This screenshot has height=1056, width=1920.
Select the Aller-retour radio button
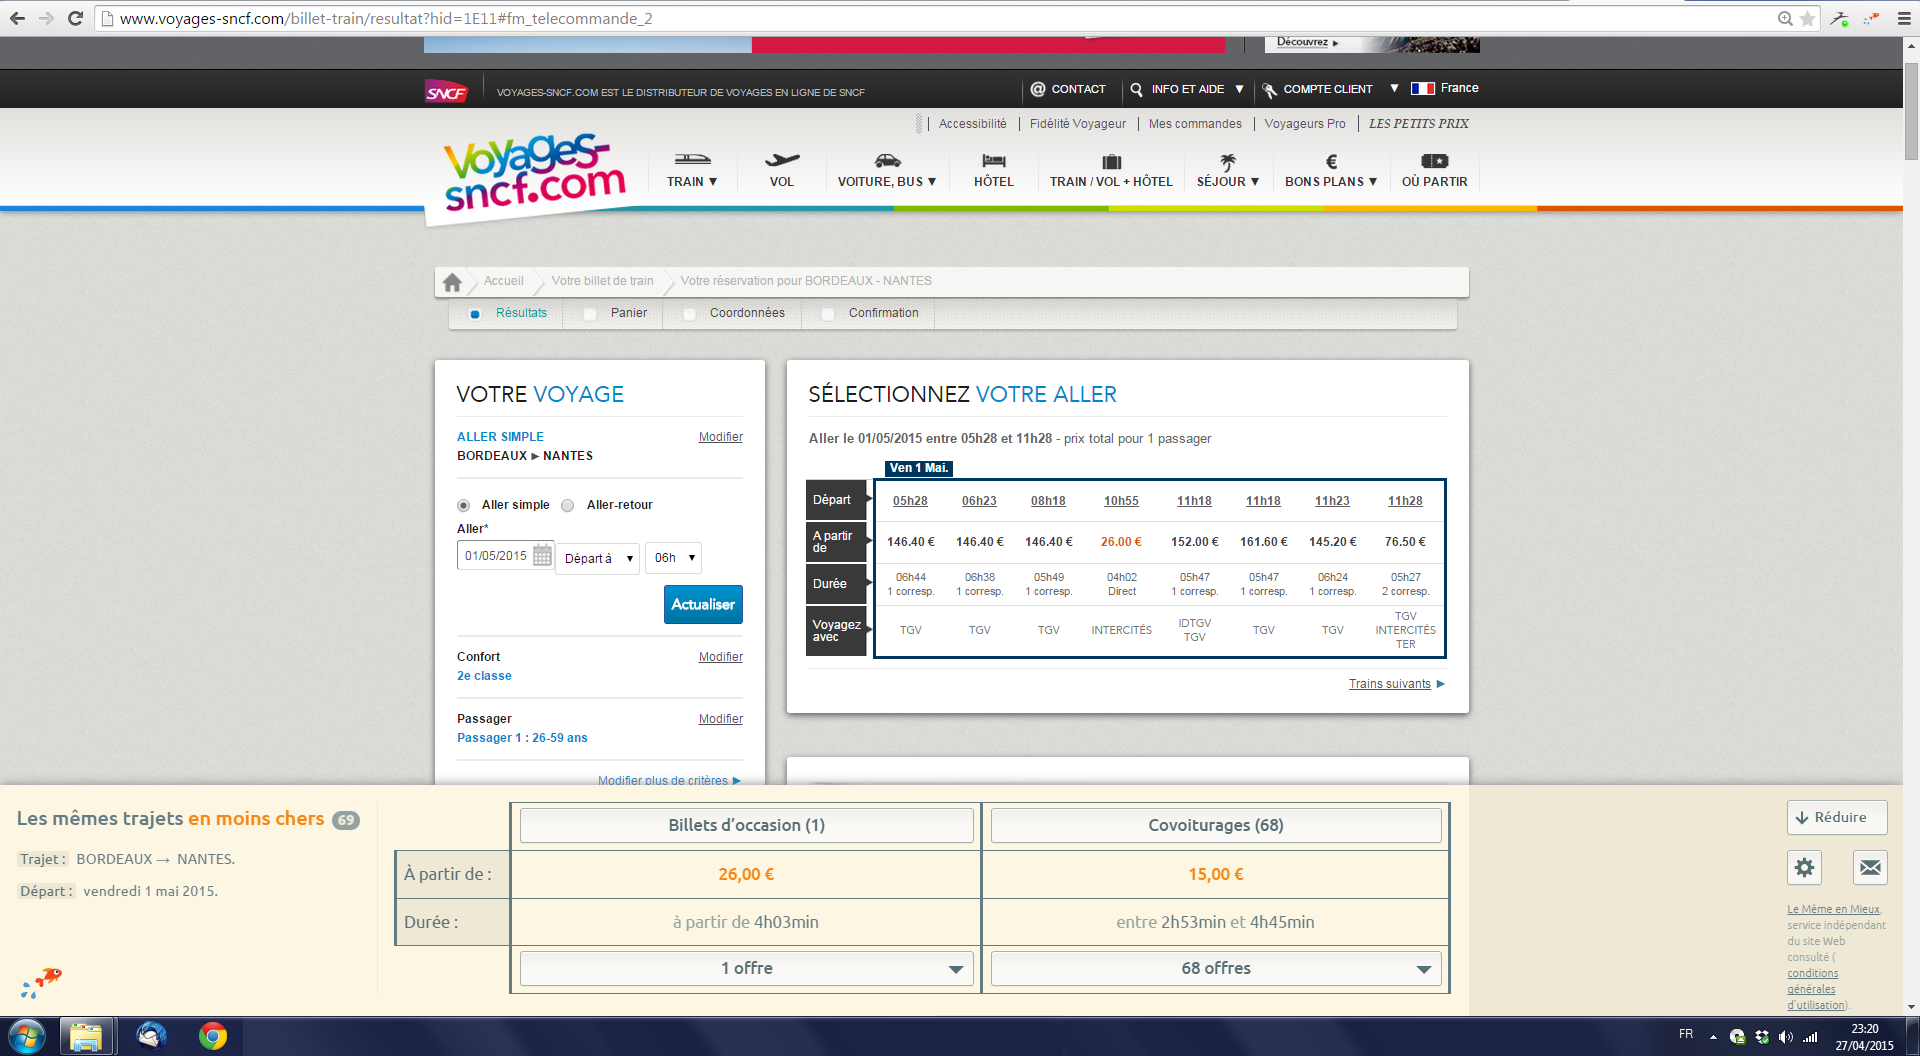[x=567, y=505]
